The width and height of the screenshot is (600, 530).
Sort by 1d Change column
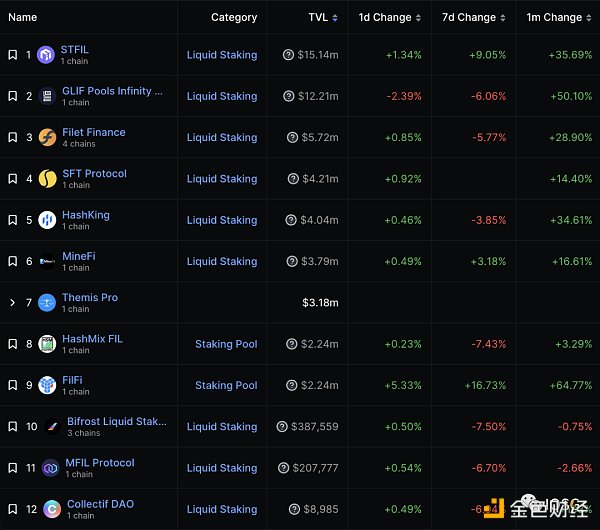click(390, 17)
